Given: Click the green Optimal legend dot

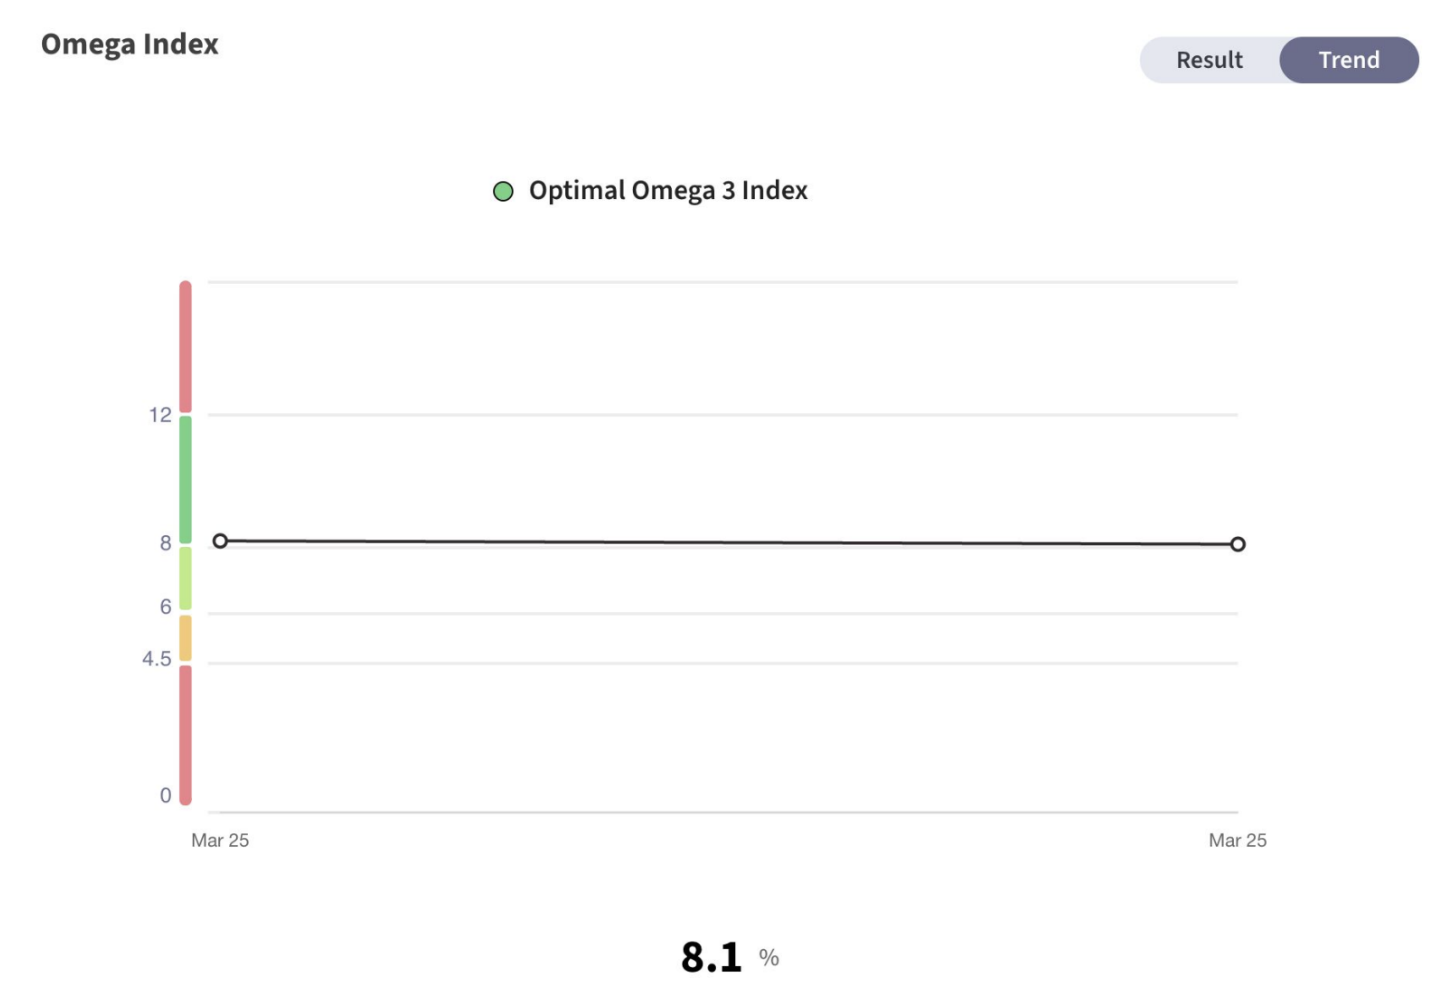Looking at the screenshot, I should point(503,191).
